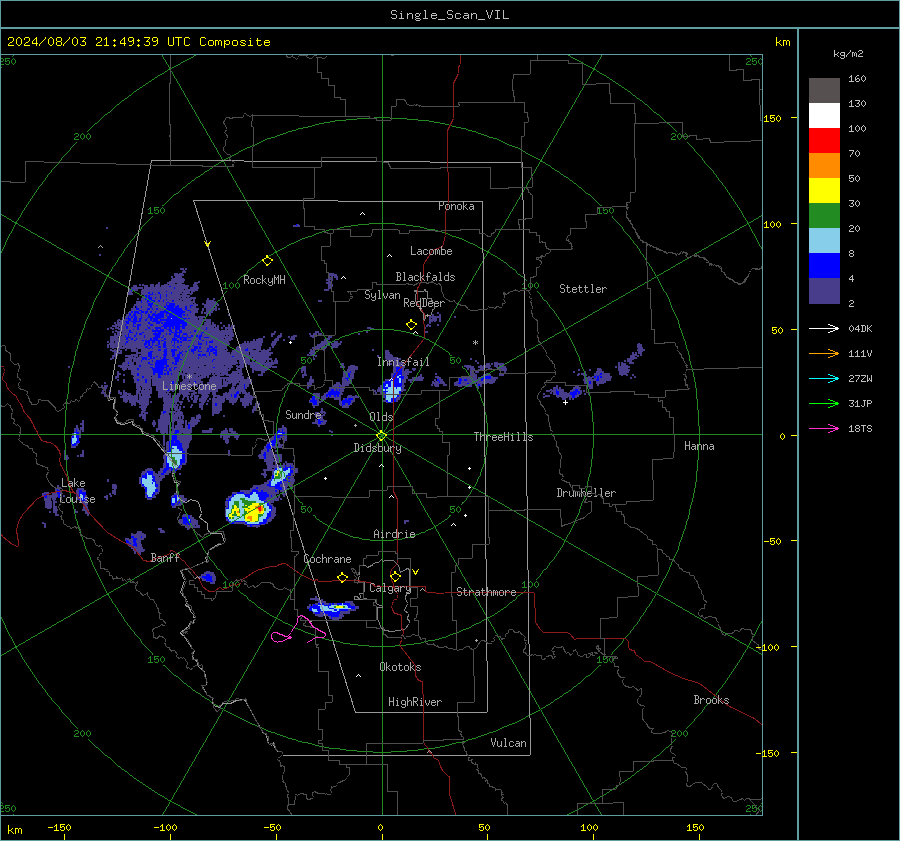Screen dimensions: 900x841
Task: Click the orange 50-70 color scale block
Action: (824, 166)
